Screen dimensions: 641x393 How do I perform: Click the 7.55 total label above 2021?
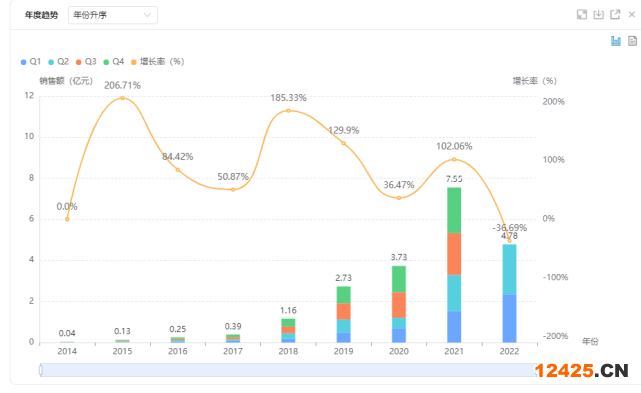[454, 179]
